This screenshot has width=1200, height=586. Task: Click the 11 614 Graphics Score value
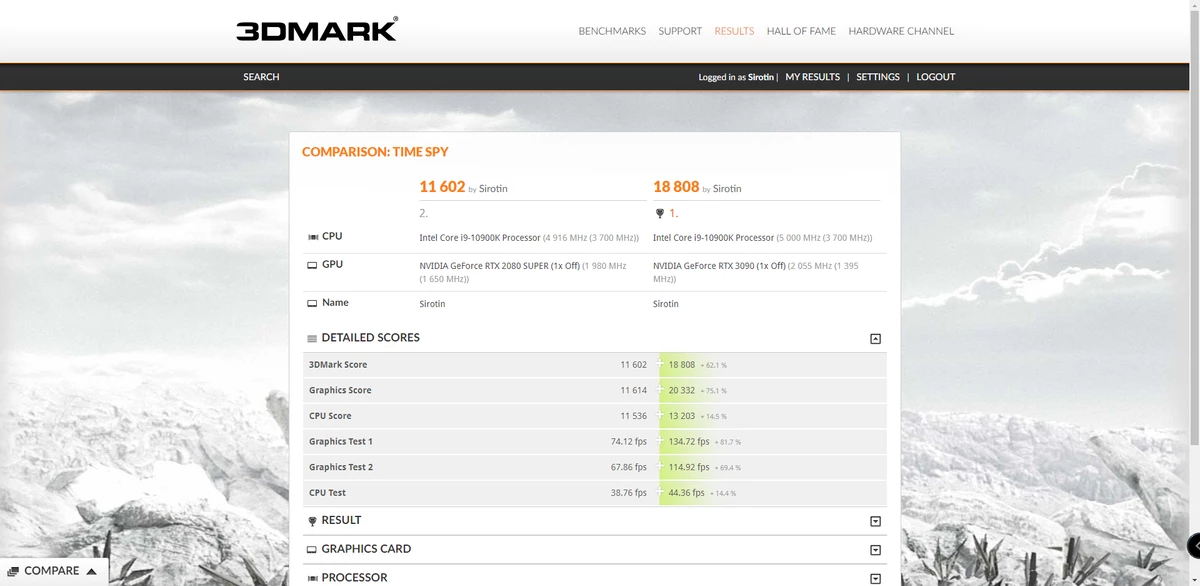click(633, 390)
